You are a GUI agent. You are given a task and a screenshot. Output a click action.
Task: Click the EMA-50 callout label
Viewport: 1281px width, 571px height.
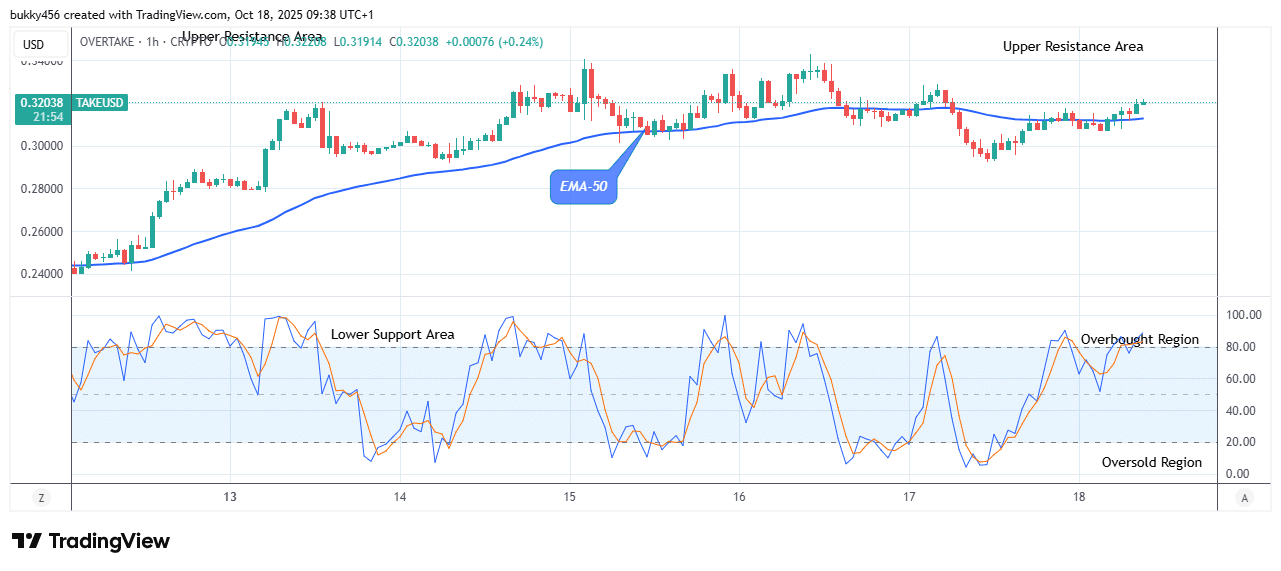pyautogui.click(x=584, y=186)
